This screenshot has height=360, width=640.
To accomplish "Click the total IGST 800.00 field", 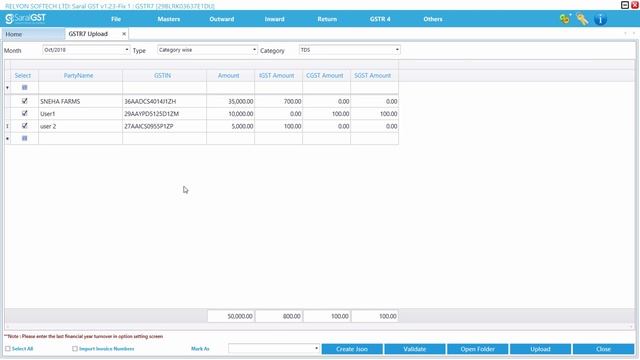I will [279, 316].
